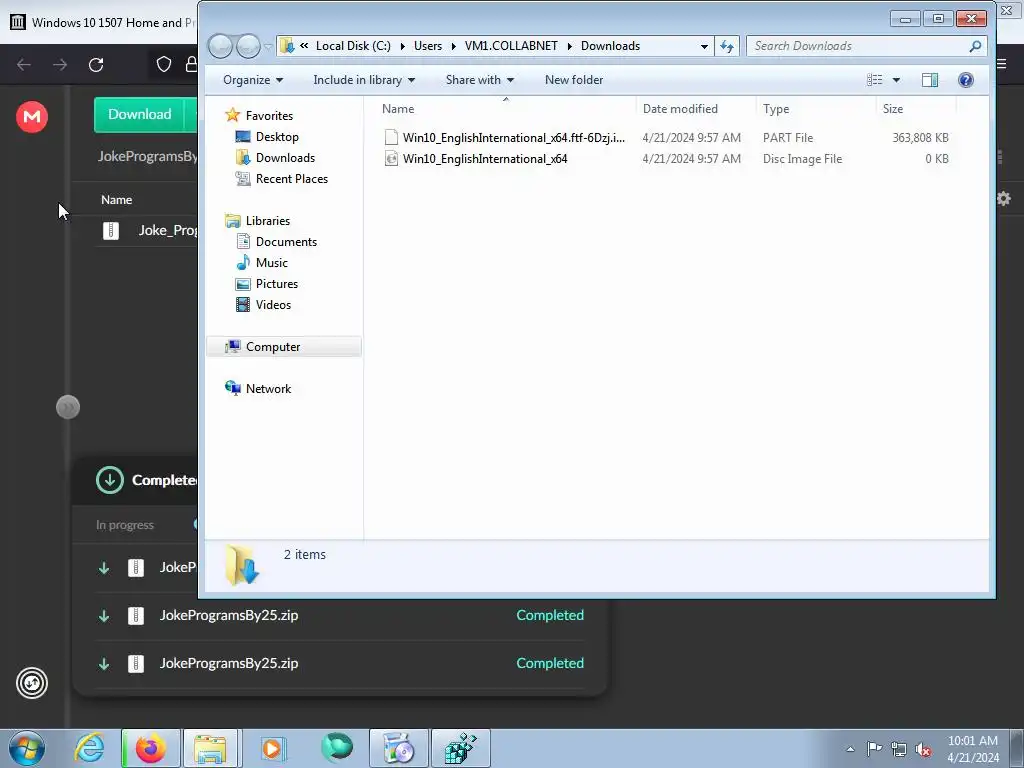Select Desktop under Favorites
The image size is (1024, 768).
[x=277, y=136]
